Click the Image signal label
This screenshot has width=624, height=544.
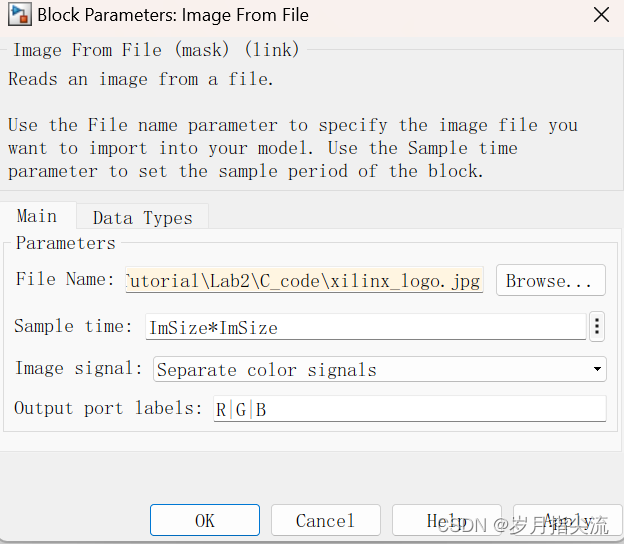pos(78,368)
